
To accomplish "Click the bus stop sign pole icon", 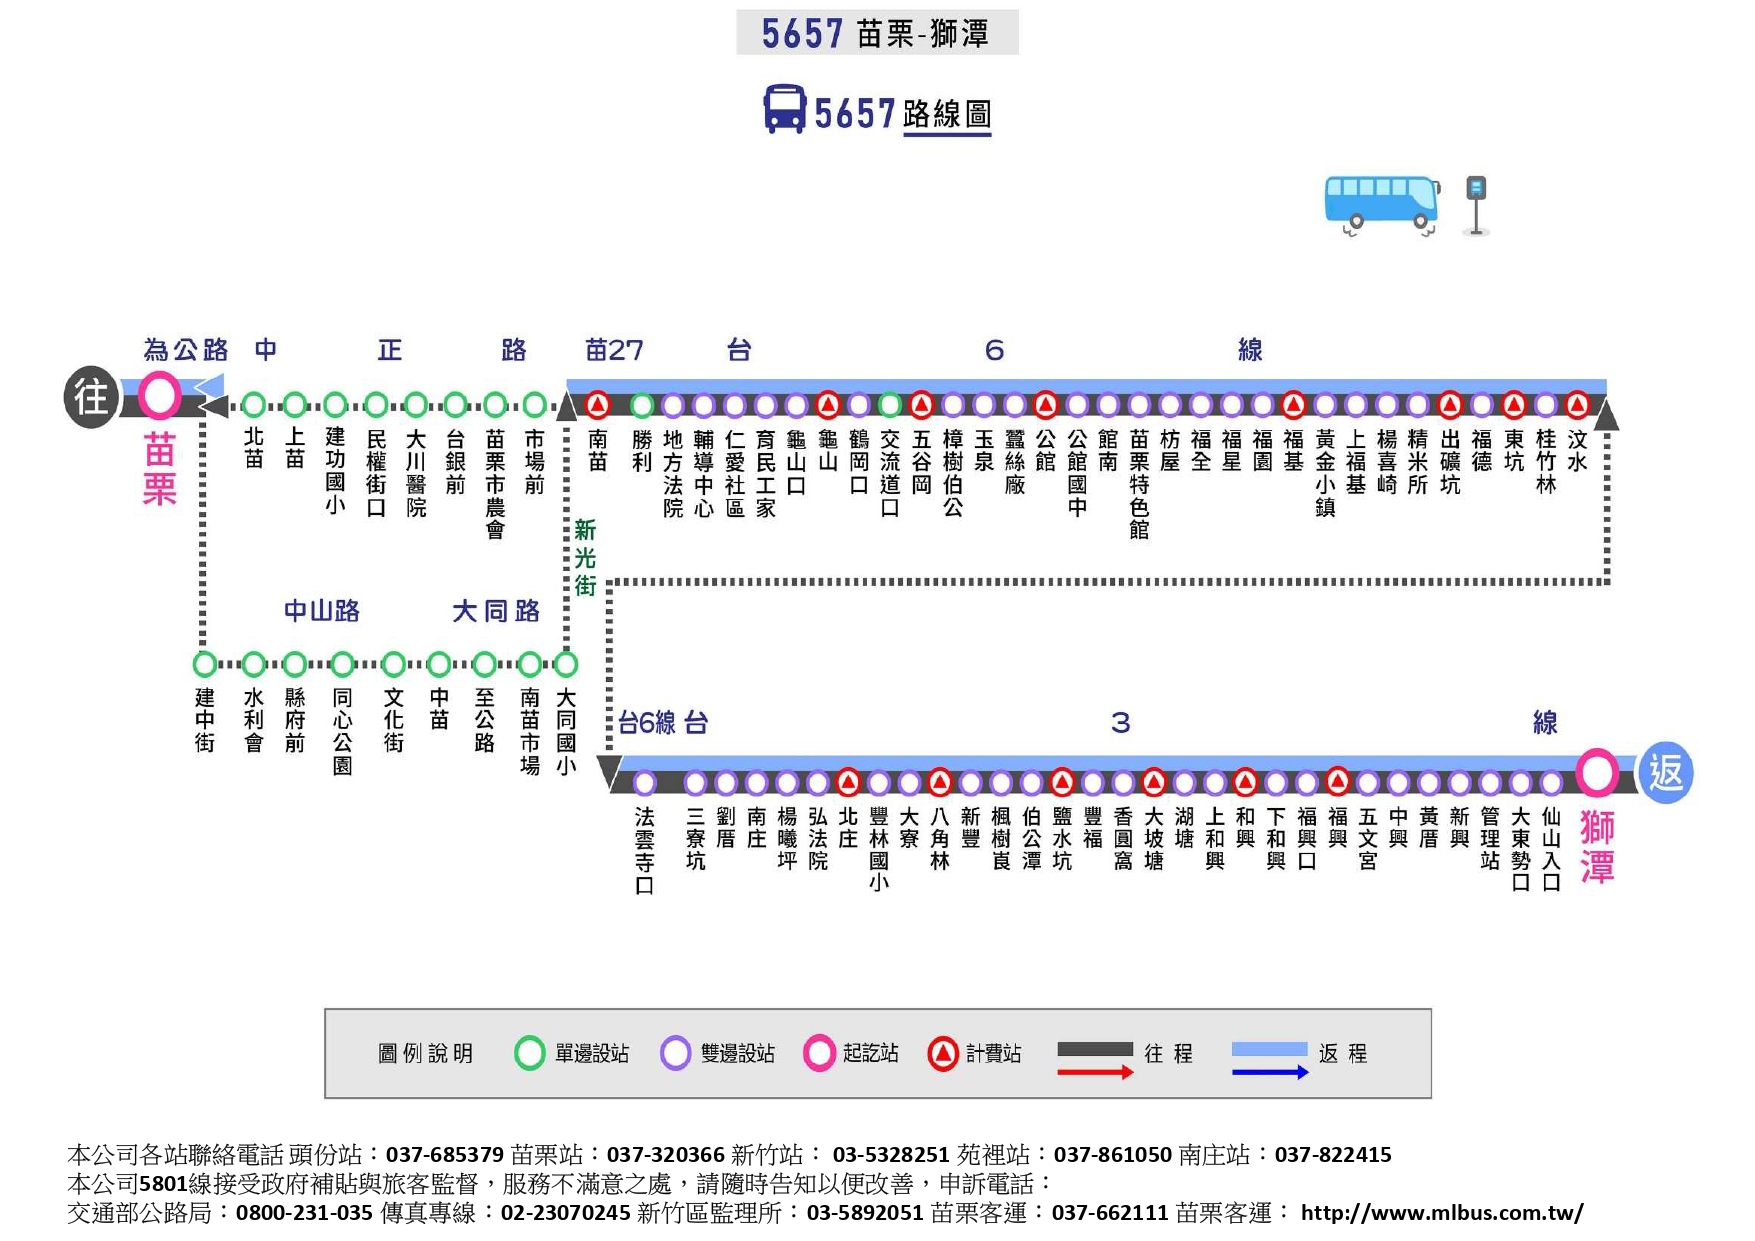I will 1476,205.
